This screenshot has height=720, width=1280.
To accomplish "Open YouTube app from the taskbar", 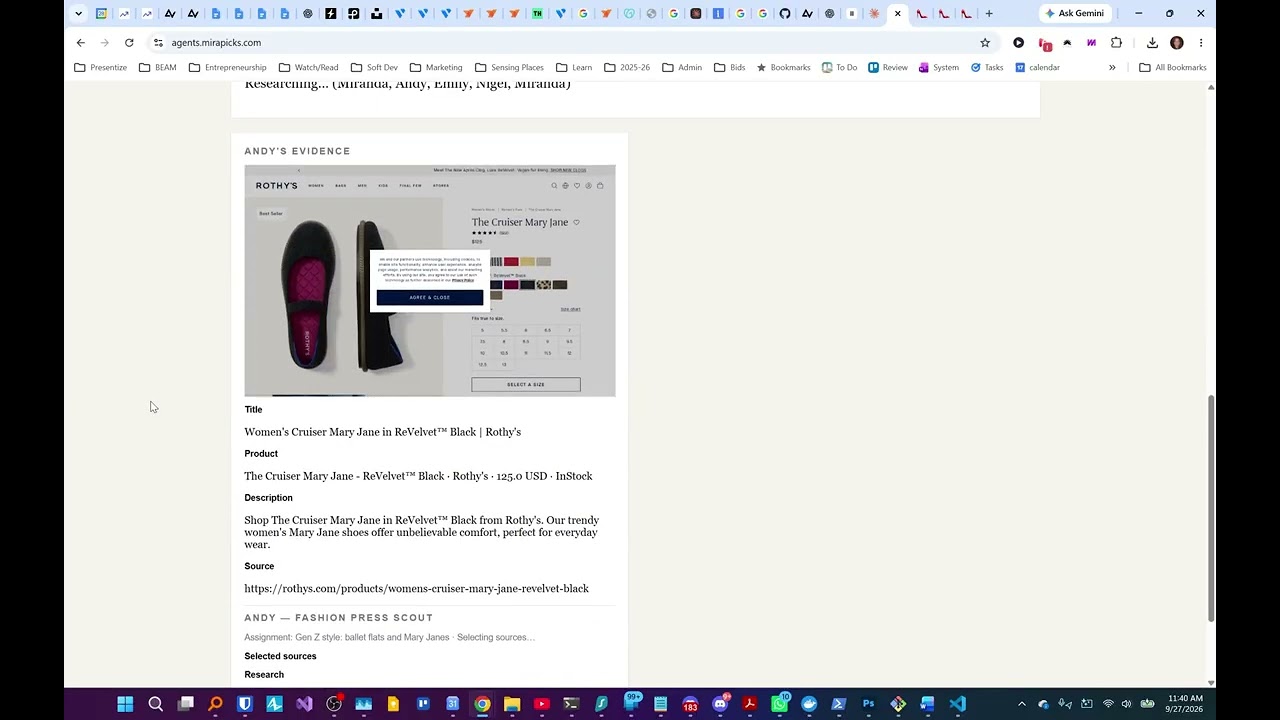I will 542,704.
